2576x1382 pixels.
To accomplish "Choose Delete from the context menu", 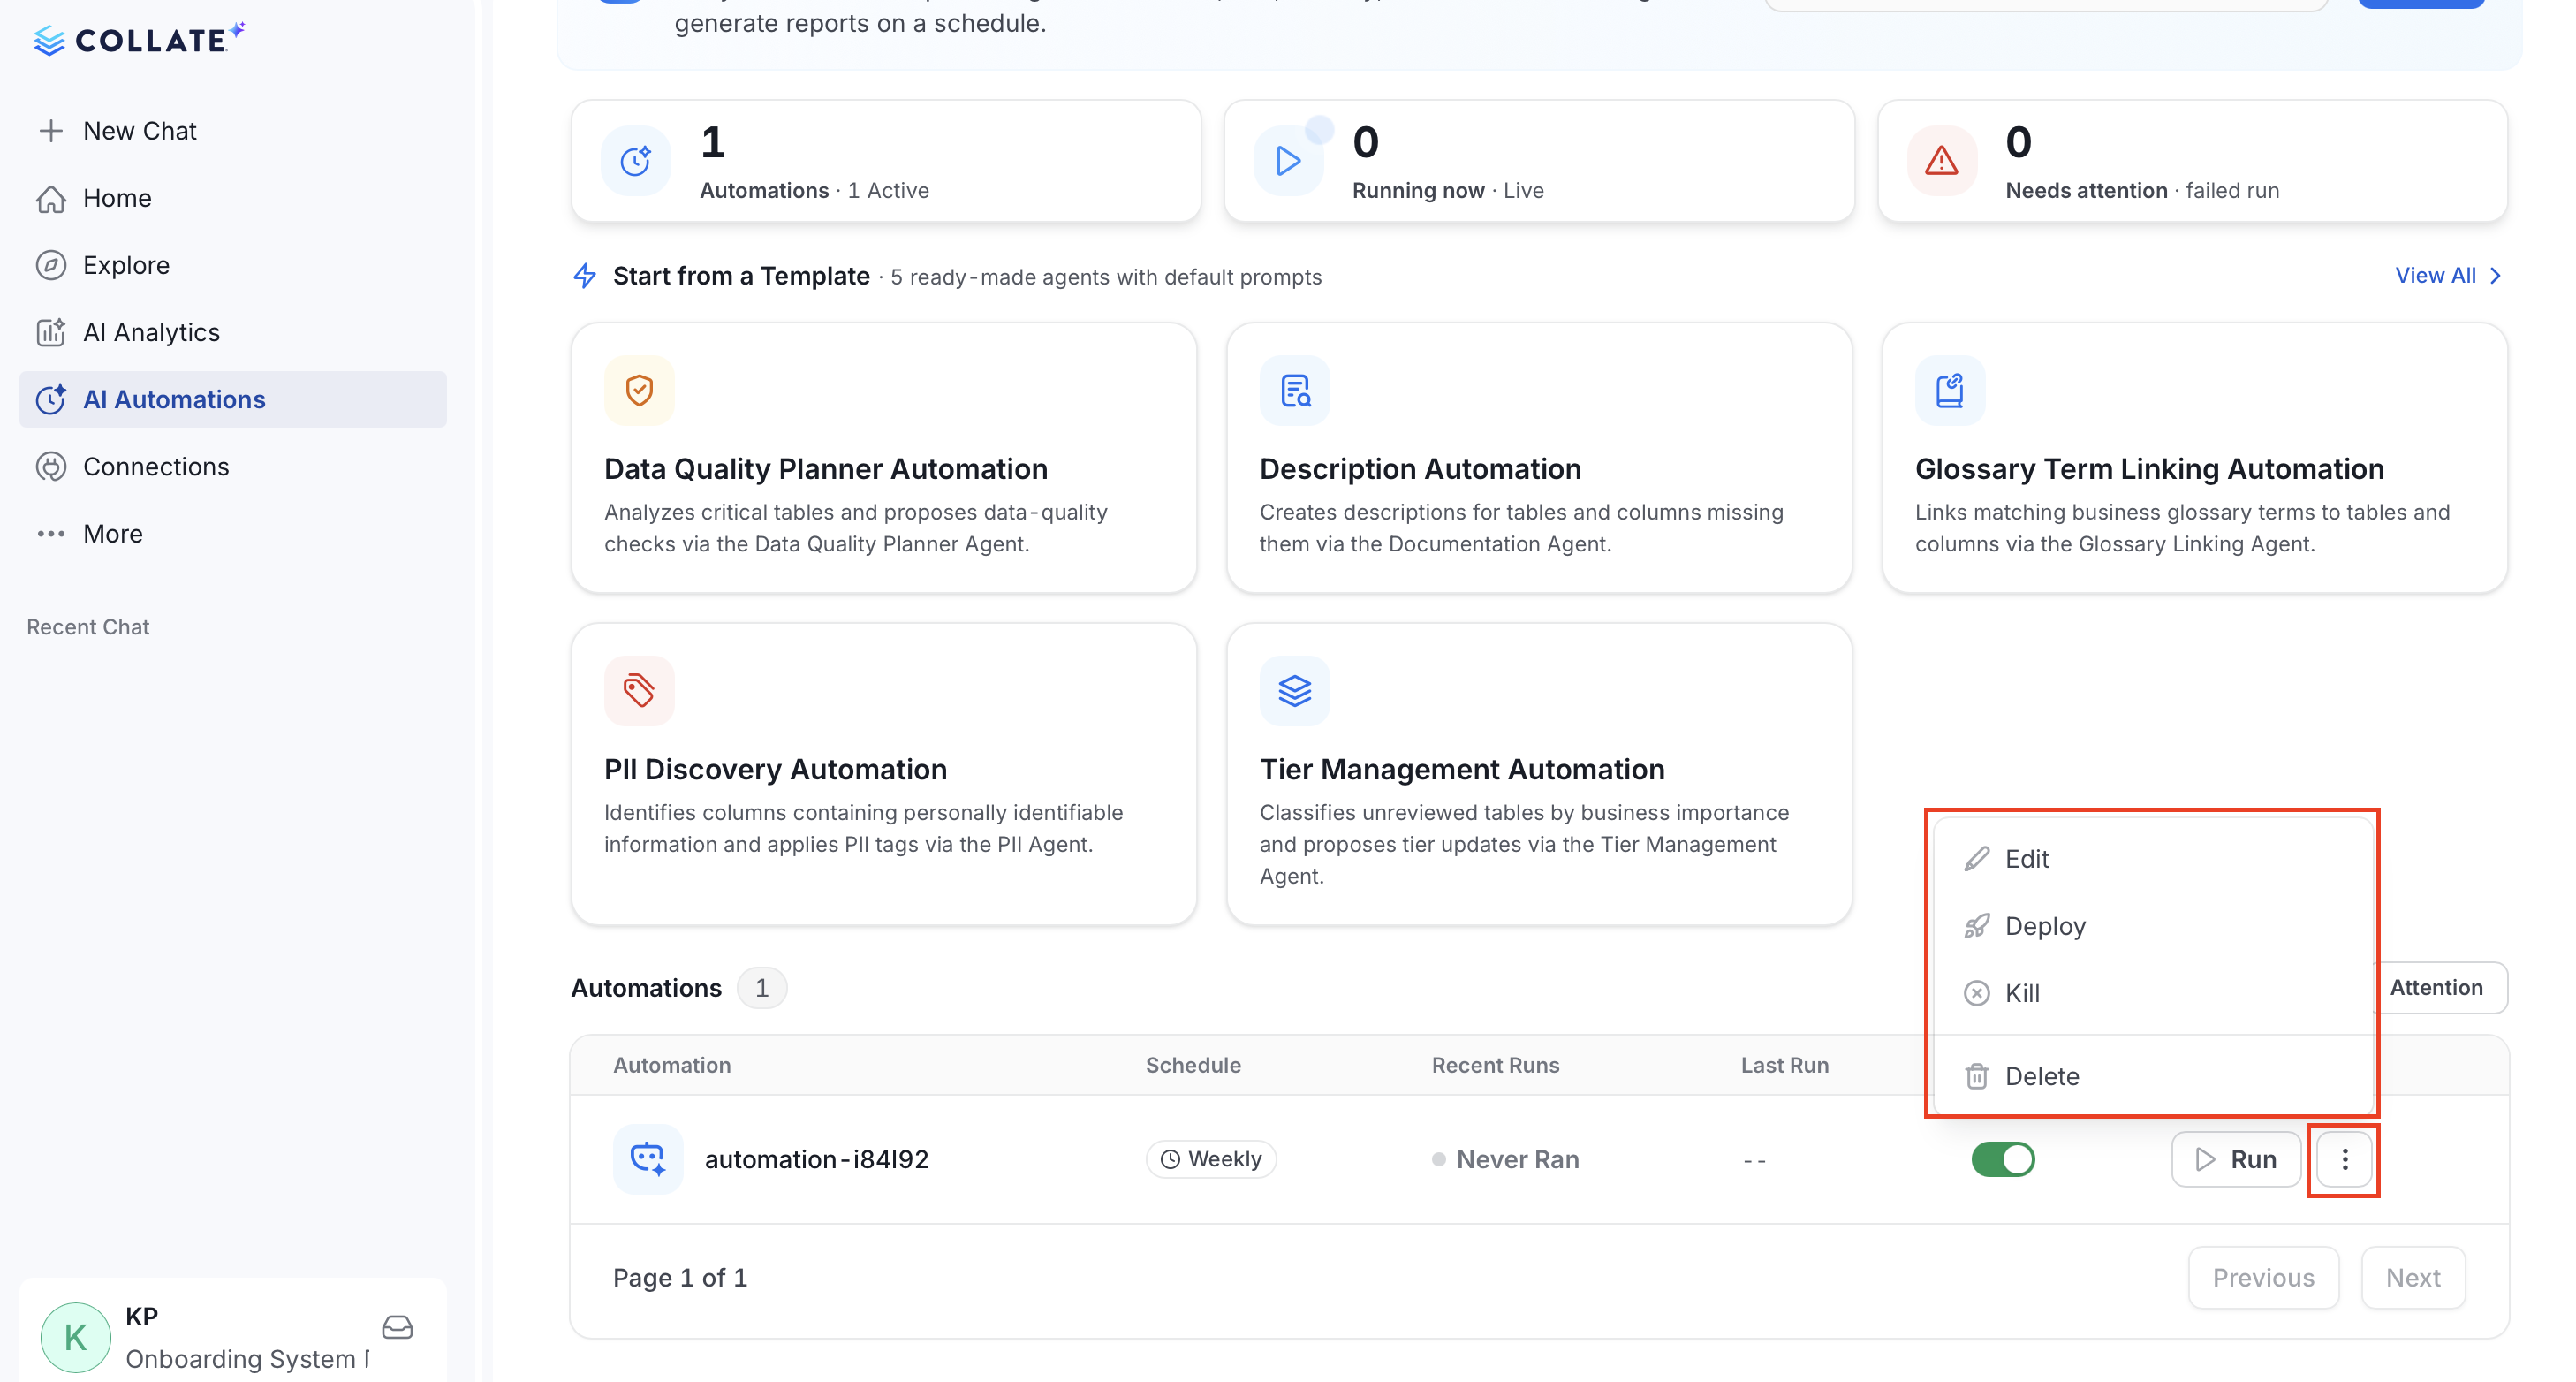I will [x=2153, y=1076].
